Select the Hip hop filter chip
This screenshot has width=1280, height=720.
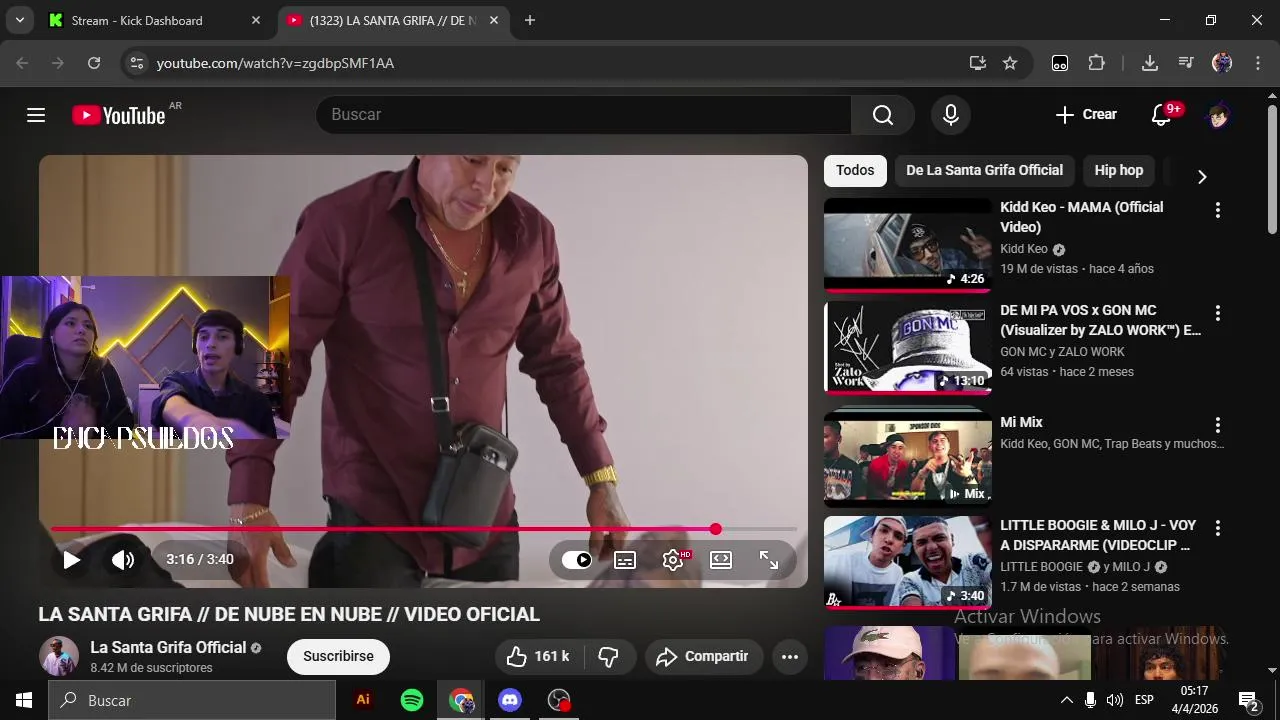(x=1118, y=171)
